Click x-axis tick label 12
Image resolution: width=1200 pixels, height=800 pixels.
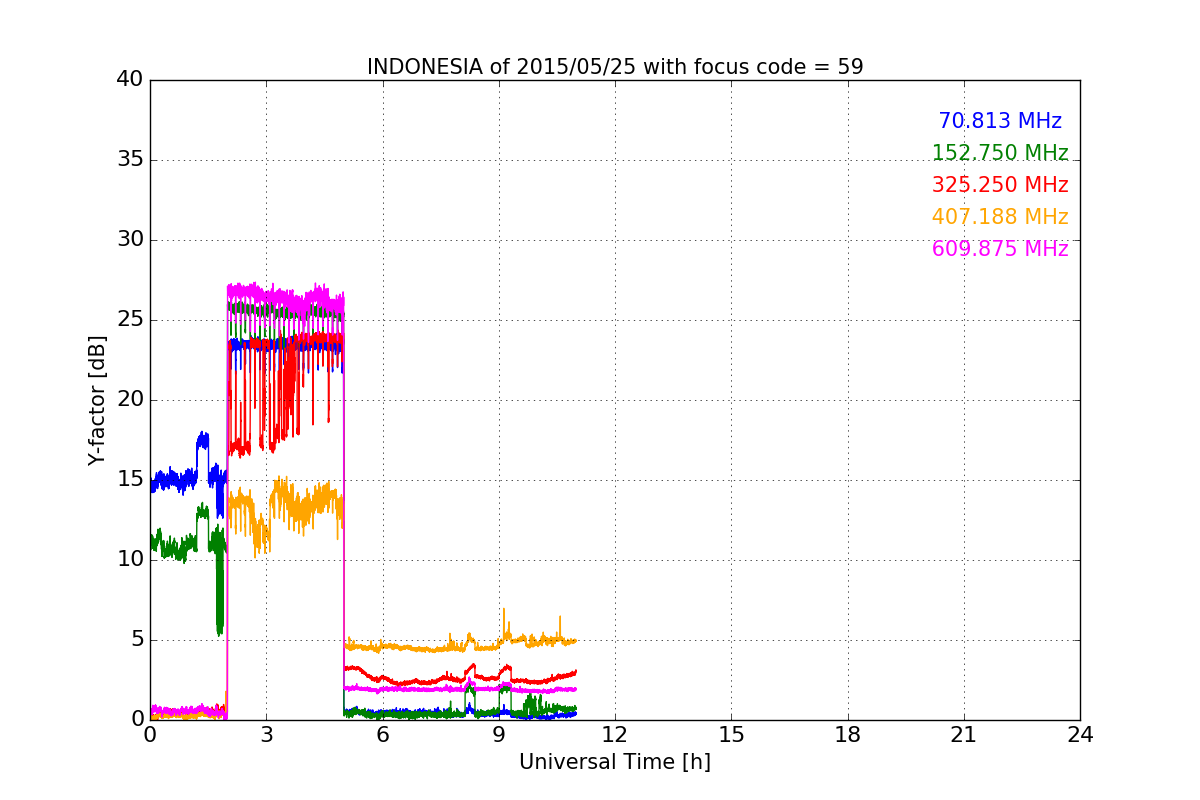click(x=615, y=735)
